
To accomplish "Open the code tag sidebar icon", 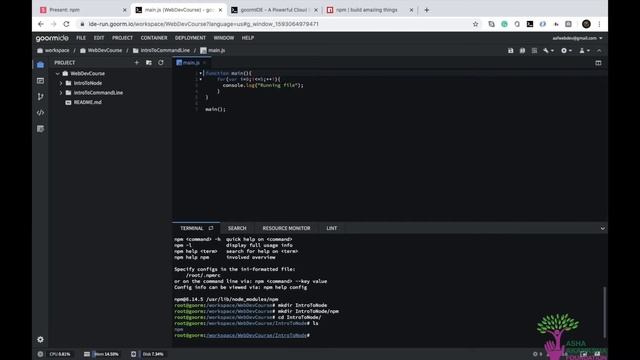I will (x=40, y=113).
